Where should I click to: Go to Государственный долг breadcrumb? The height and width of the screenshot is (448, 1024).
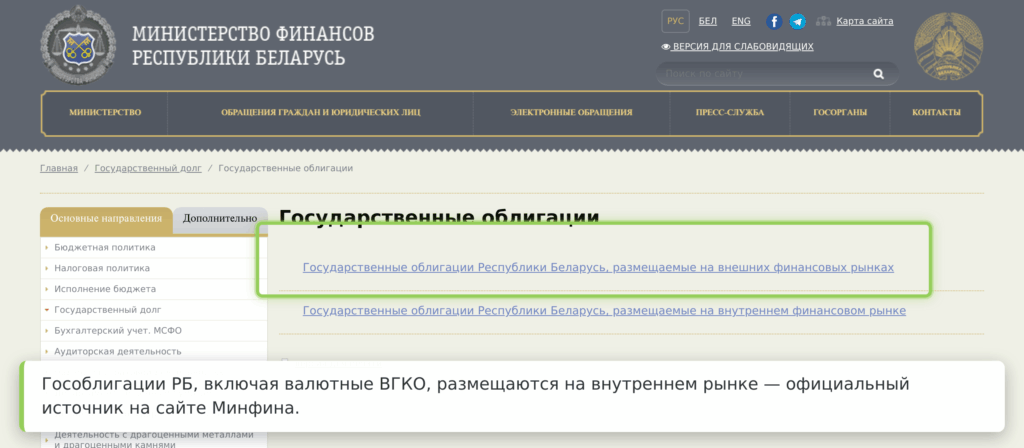148,168
